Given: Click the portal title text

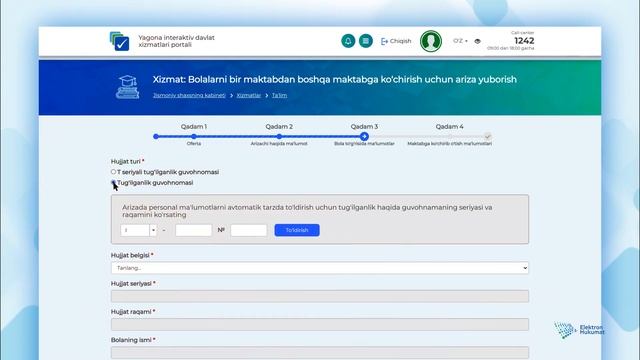Looking at the screenshot, I should 176,41.
